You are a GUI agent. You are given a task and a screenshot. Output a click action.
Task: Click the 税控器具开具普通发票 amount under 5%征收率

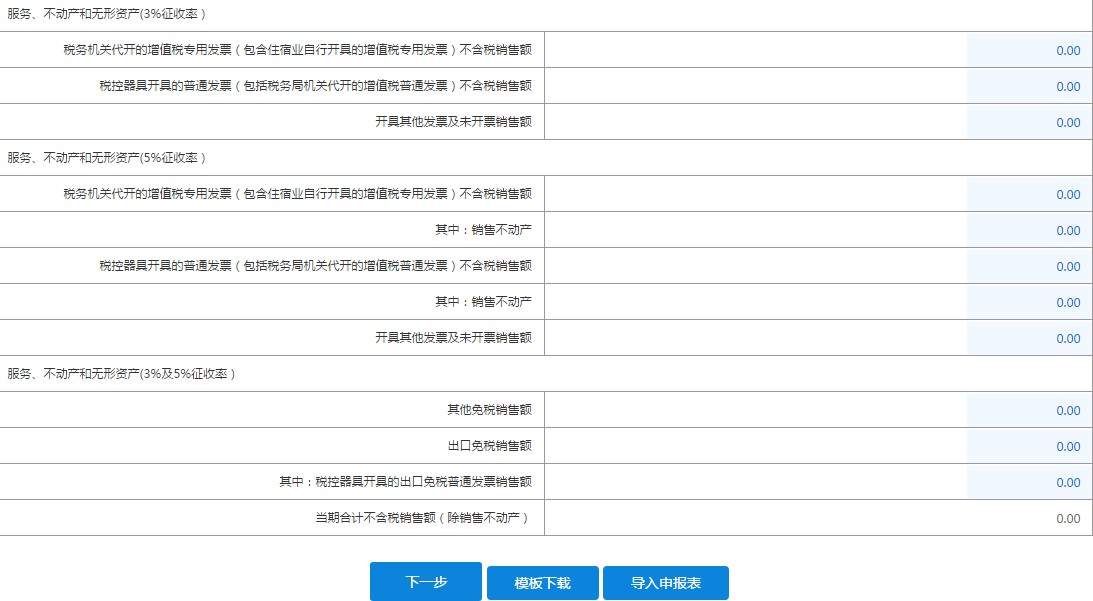tap(1030, 265)
